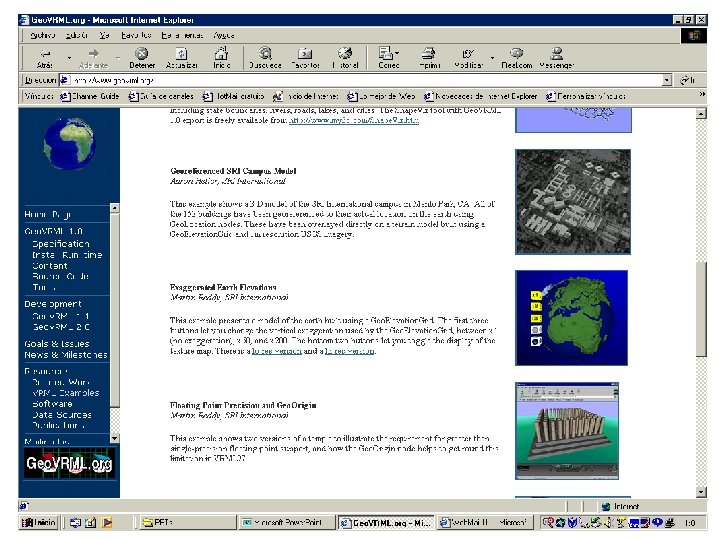The image size is (720, 540).
Task: Click the sidebar menu scroll down arrow
Action: 115,439
